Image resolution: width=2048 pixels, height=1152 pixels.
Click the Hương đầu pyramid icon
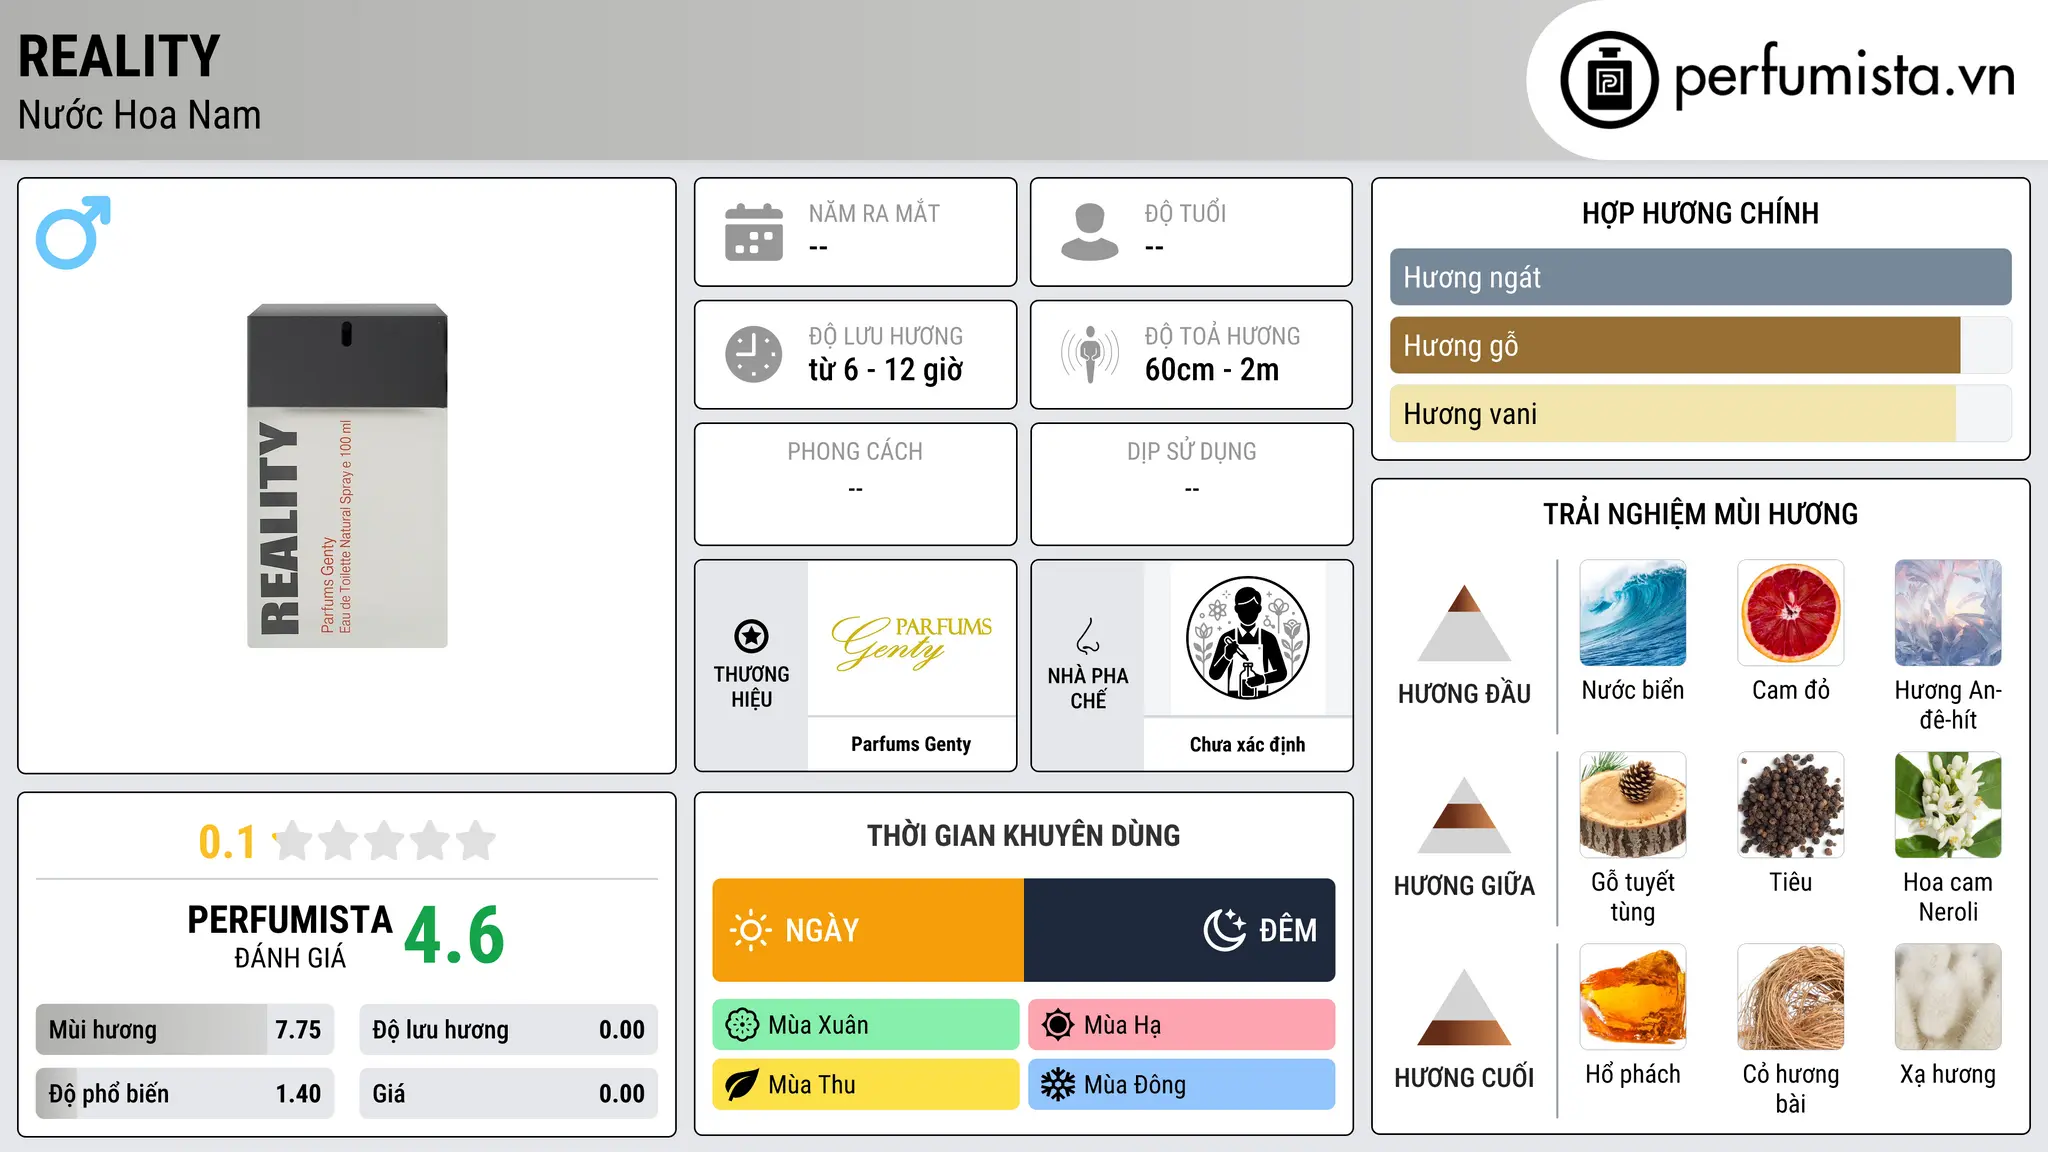click(1464, 623)
